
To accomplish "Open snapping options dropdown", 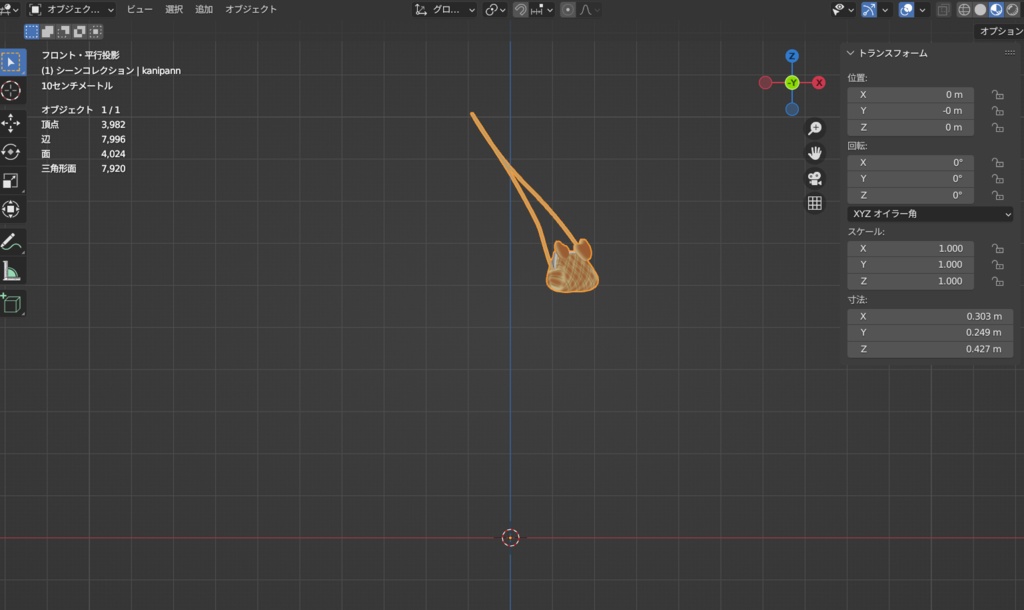I will click(541, 10).
